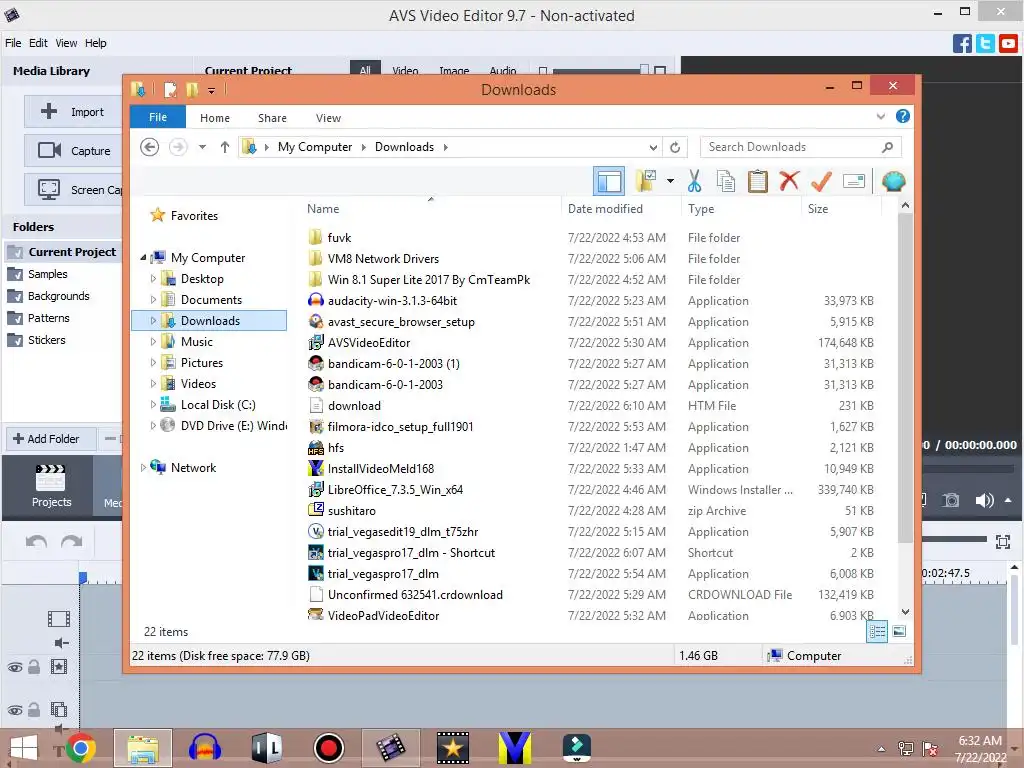Click the orange checkmark icon in toolbar

821,181
